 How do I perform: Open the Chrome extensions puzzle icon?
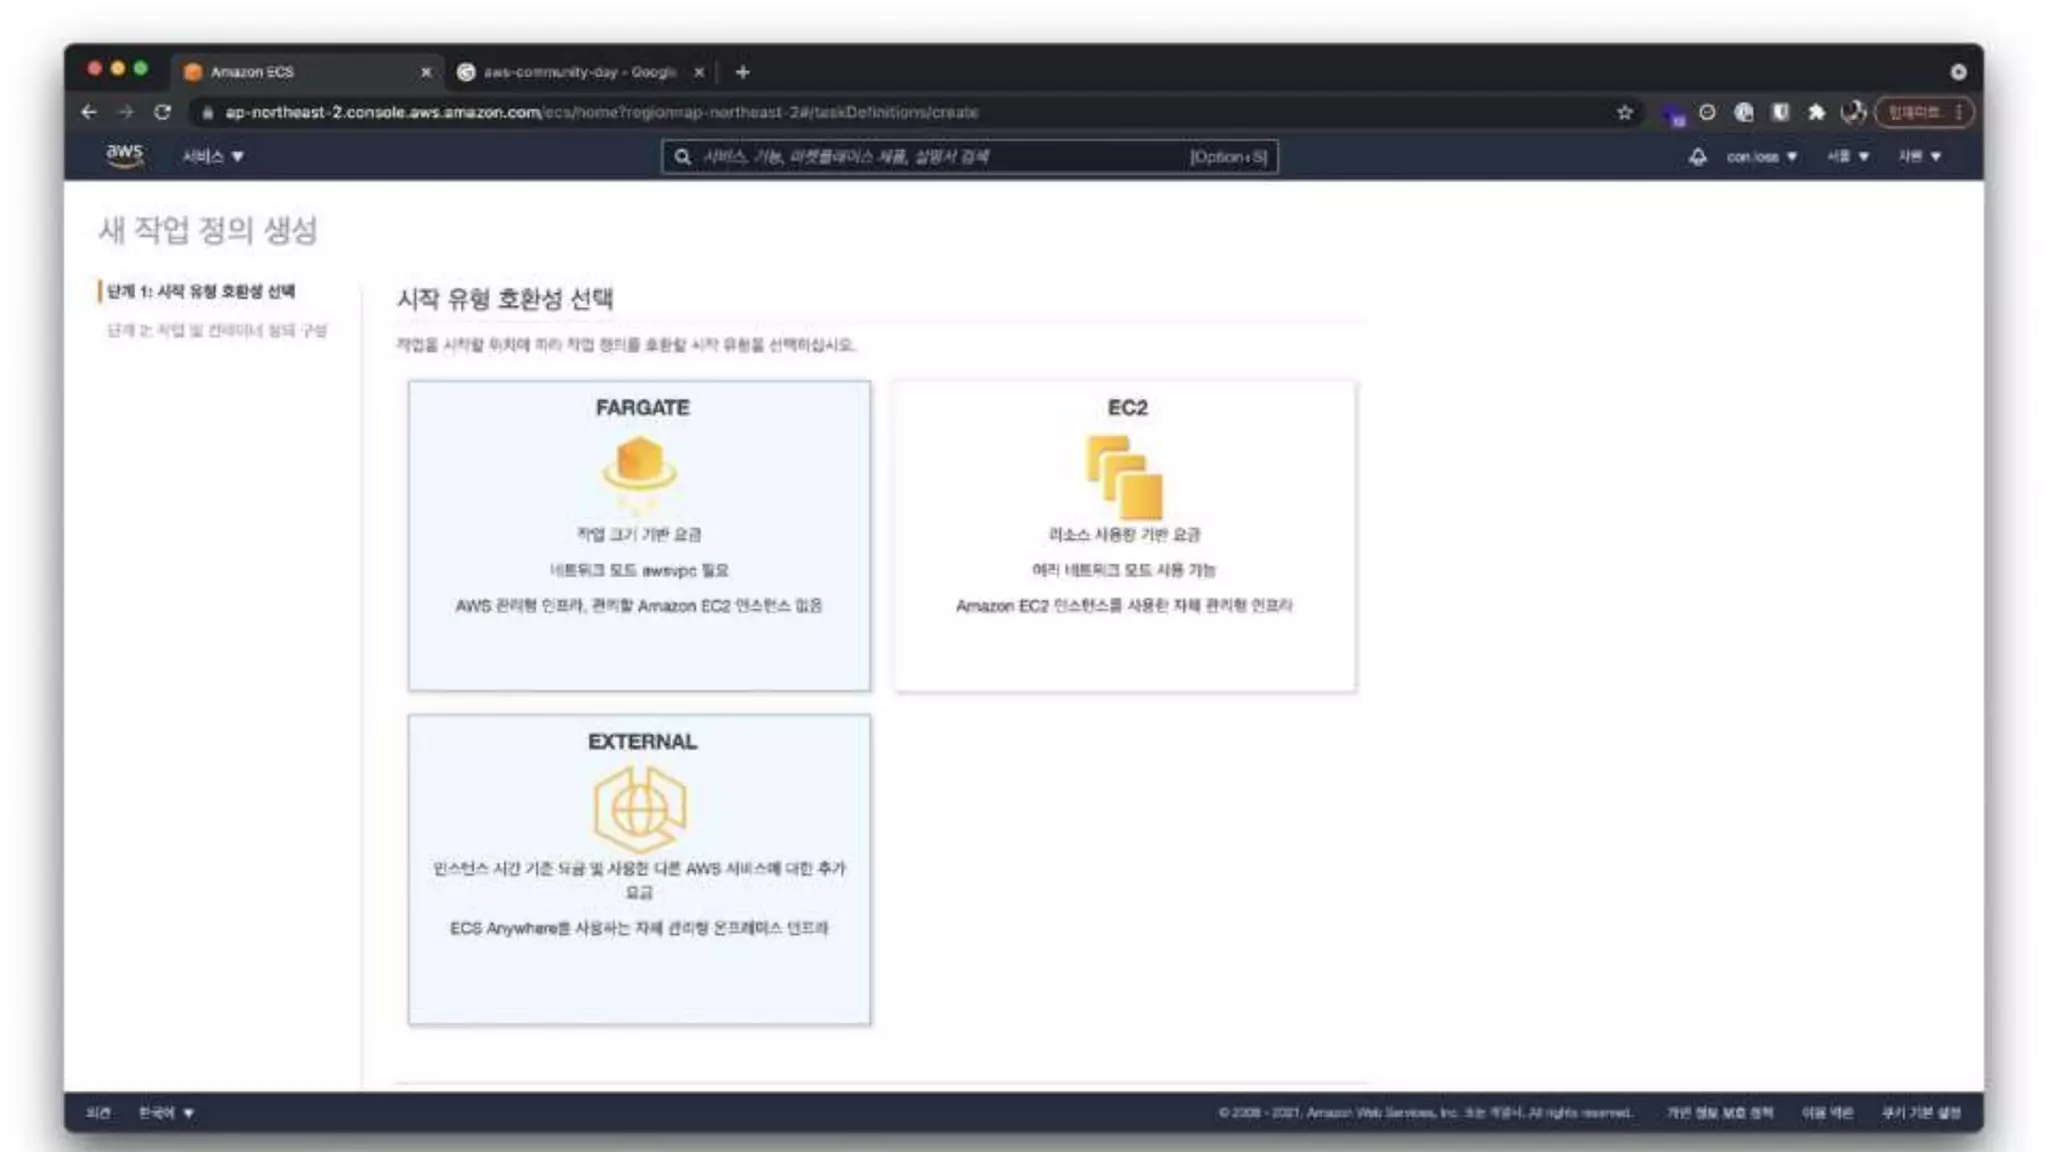pyautogui.click(x=1816, y=113)
